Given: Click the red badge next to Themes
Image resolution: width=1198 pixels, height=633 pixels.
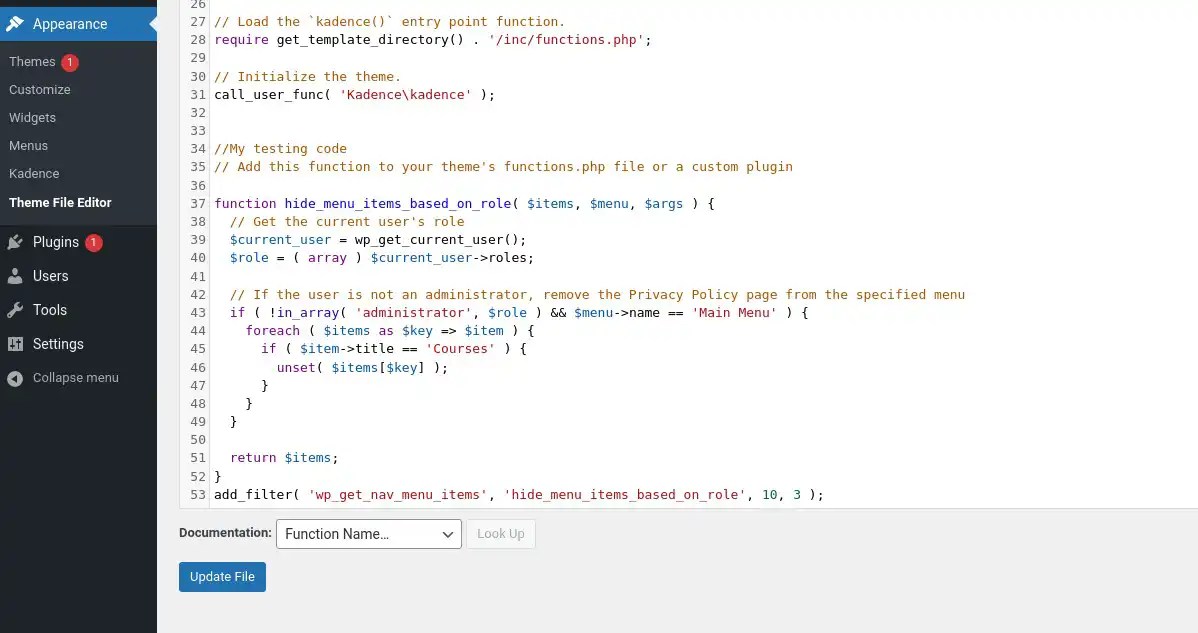Looking at the screenshot, I should click(x=70, y=61).
